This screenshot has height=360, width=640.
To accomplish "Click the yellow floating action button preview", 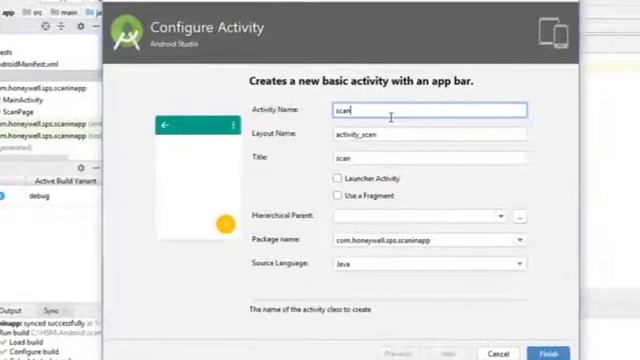I will coord(226,224).
